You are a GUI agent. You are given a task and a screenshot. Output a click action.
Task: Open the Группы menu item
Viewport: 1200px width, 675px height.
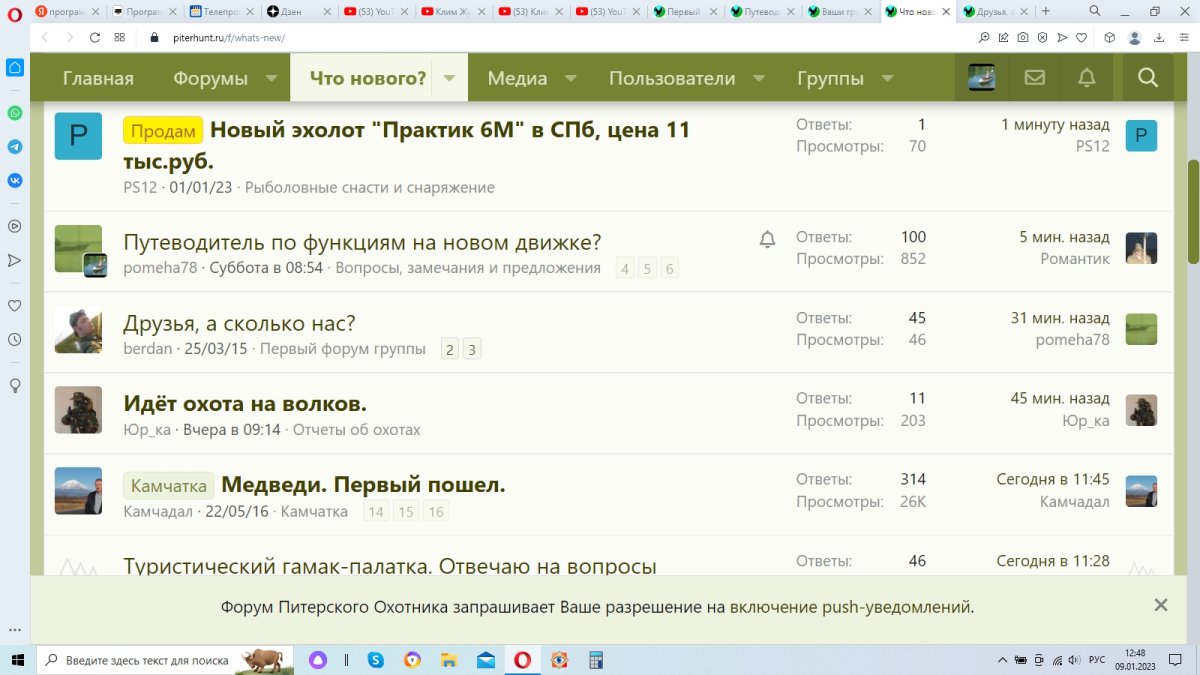pos(830,78)
